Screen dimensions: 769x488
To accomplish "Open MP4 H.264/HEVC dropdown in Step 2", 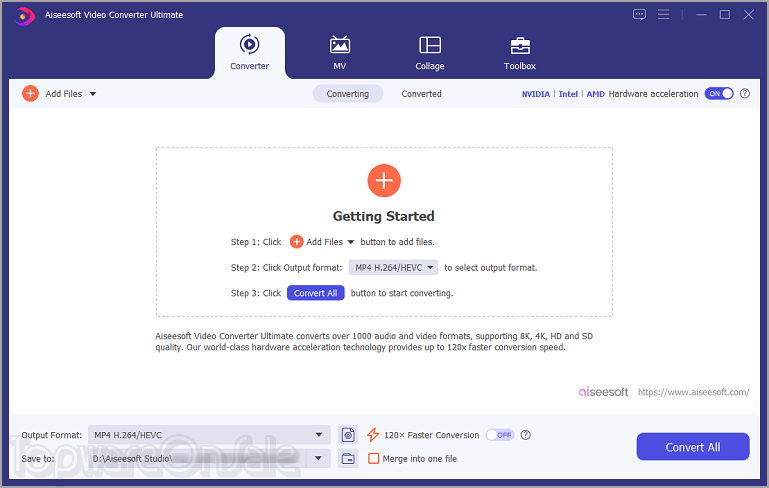I will 393,267.
